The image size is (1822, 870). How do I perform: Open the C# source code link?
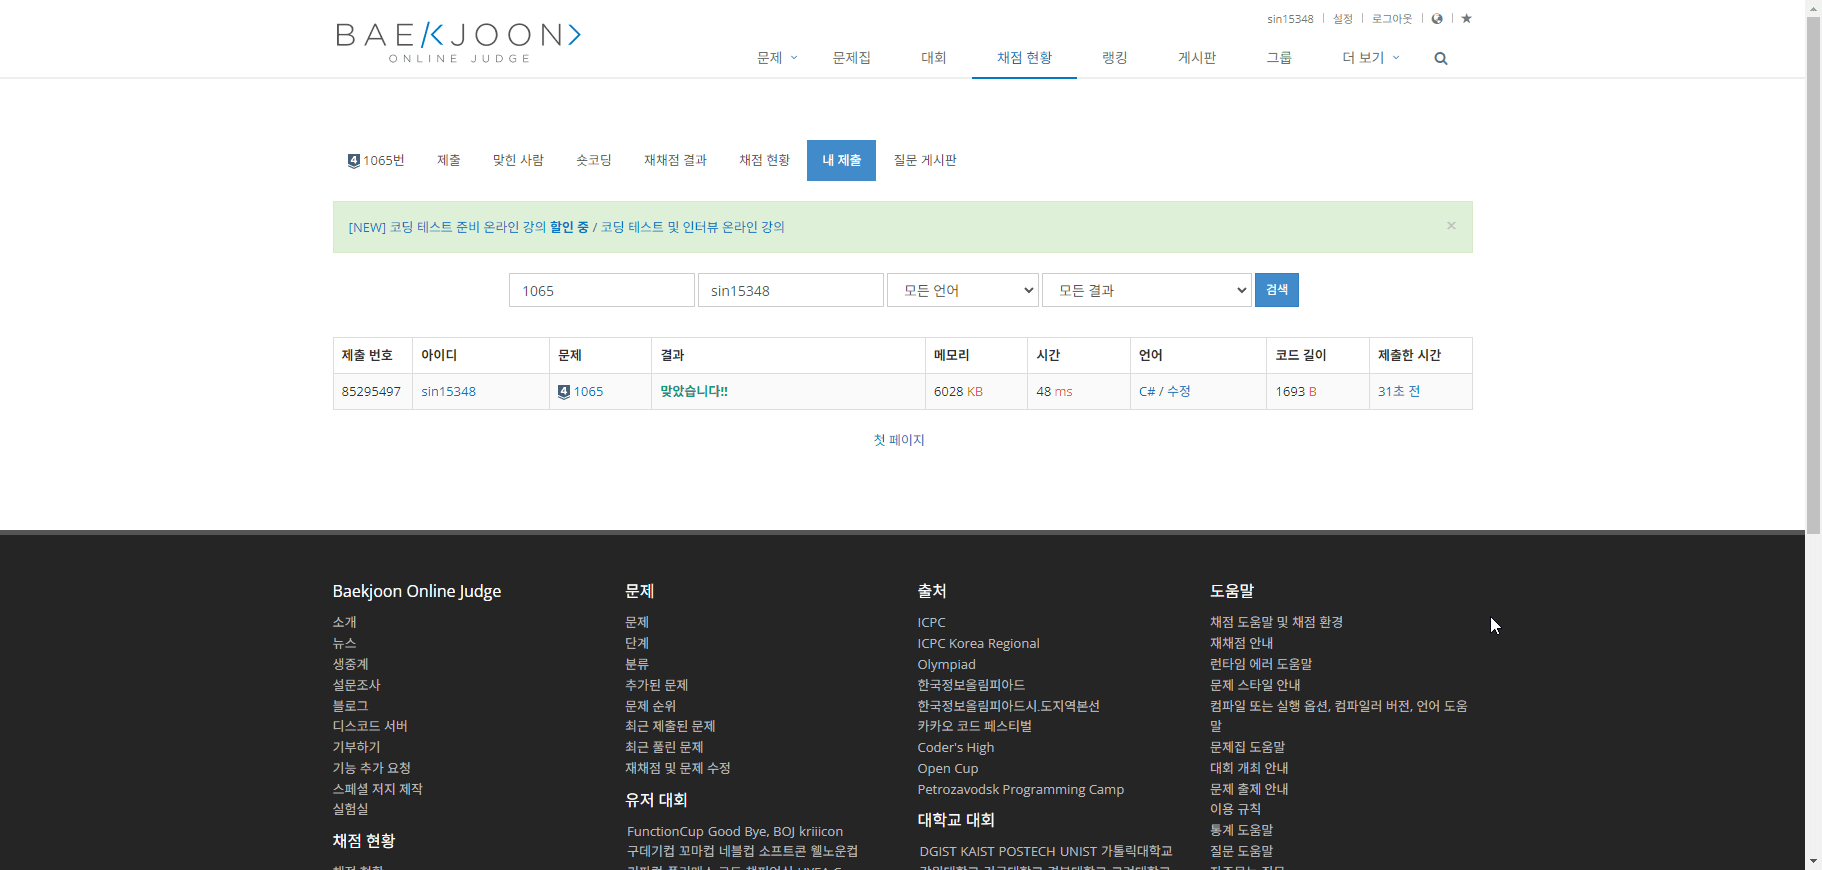click(x=1147, y=391)
